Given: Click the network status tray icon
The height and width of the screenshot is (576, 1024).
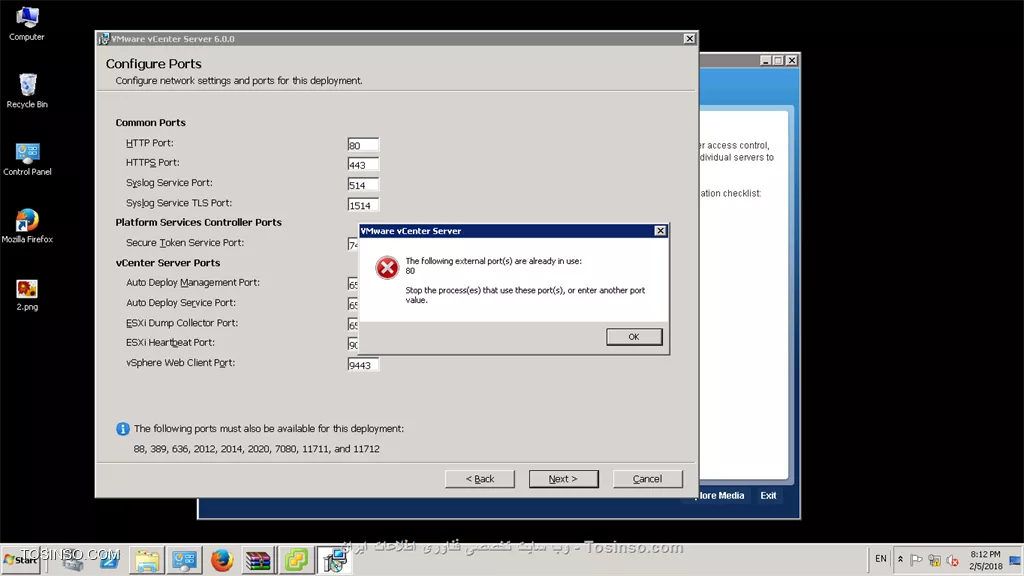Looking at the screenshot, I should (x=935, y=560).
